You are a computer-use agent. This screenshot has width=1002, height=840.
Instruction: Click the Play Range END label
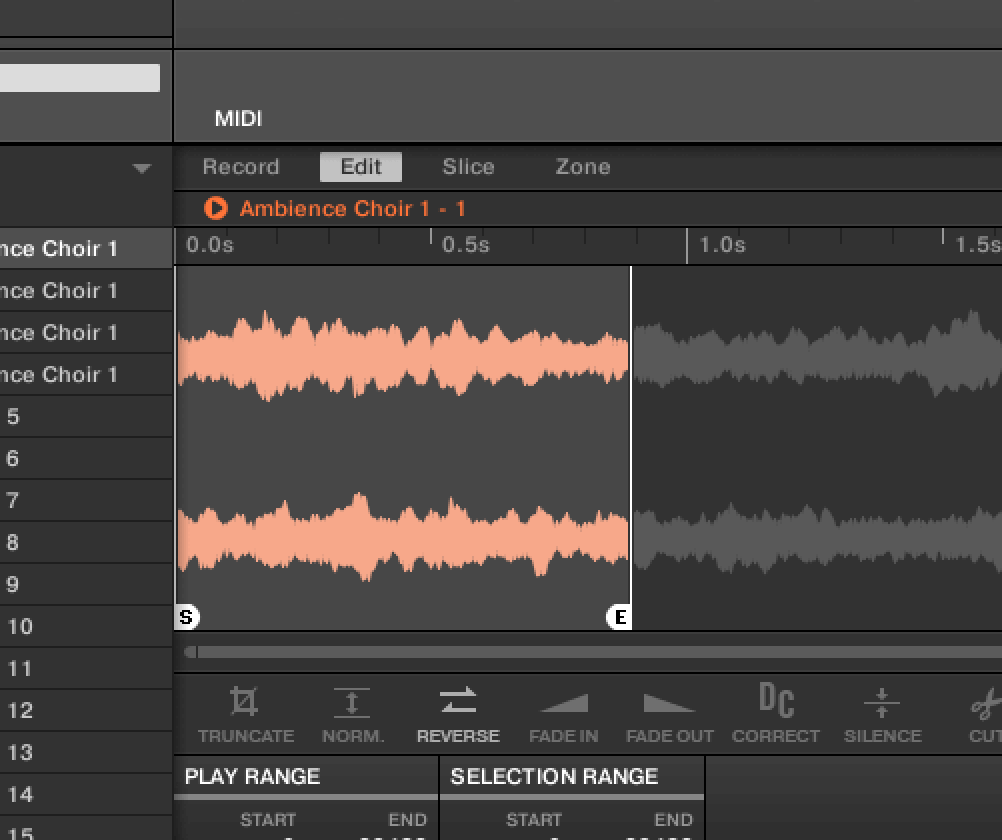(x=407, y=820)
